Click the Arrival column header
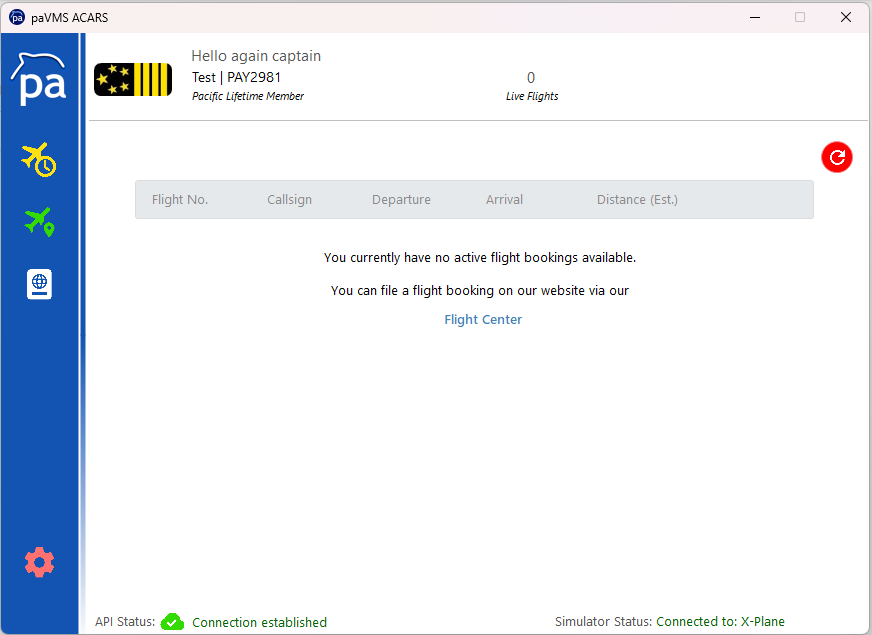Image resolution: width=872 pixels, height=635 pixels. click(504, 200)
